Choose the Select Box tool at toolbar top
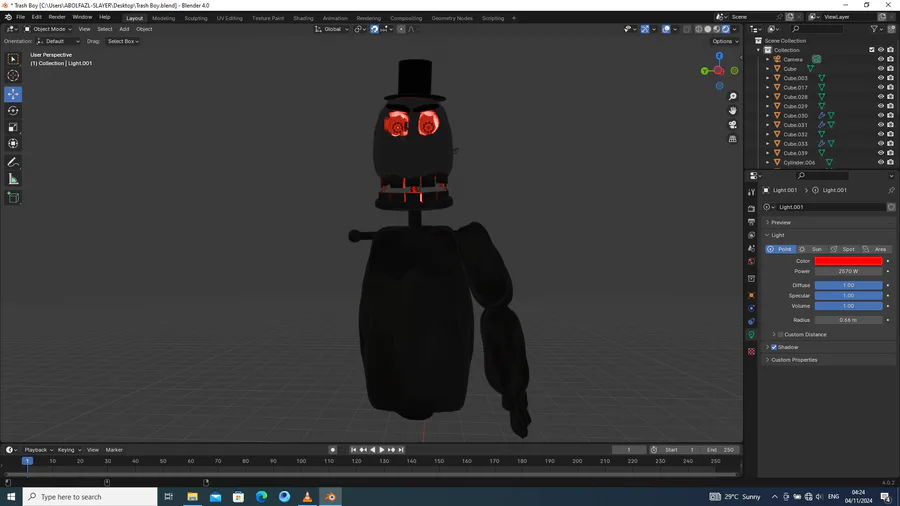This screenshot has width=900, height=506. click(x=13, y=59)
